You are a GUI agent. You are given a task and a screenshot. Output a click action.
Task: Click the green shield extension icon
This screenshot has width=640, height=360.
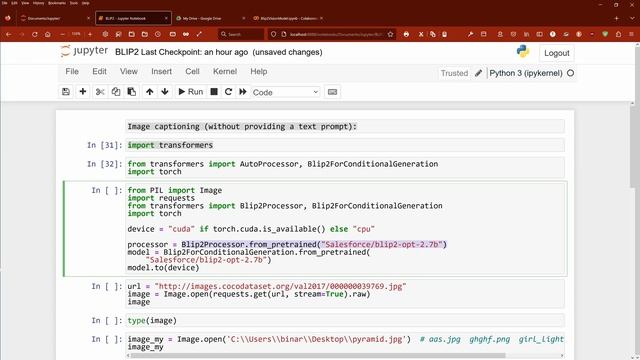click(x=605, y=34)
